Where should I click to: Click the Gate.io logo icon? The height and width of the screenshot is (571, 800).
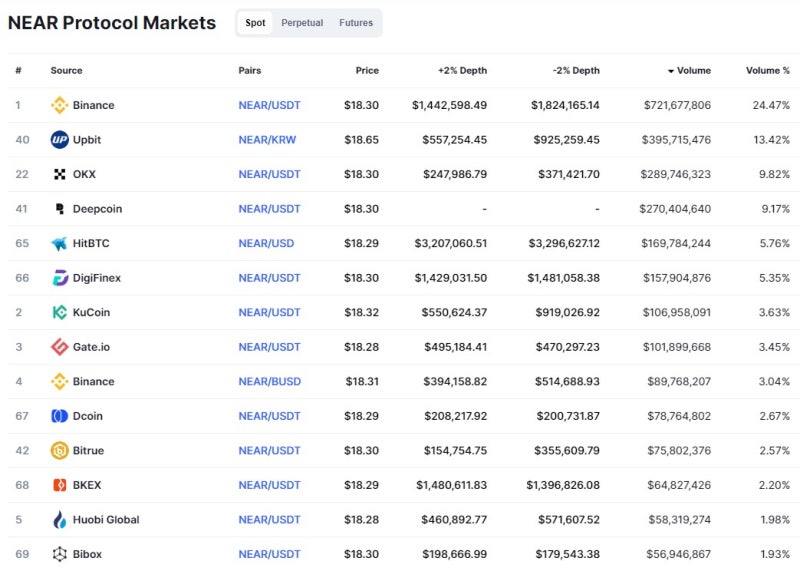pos(59,347)
